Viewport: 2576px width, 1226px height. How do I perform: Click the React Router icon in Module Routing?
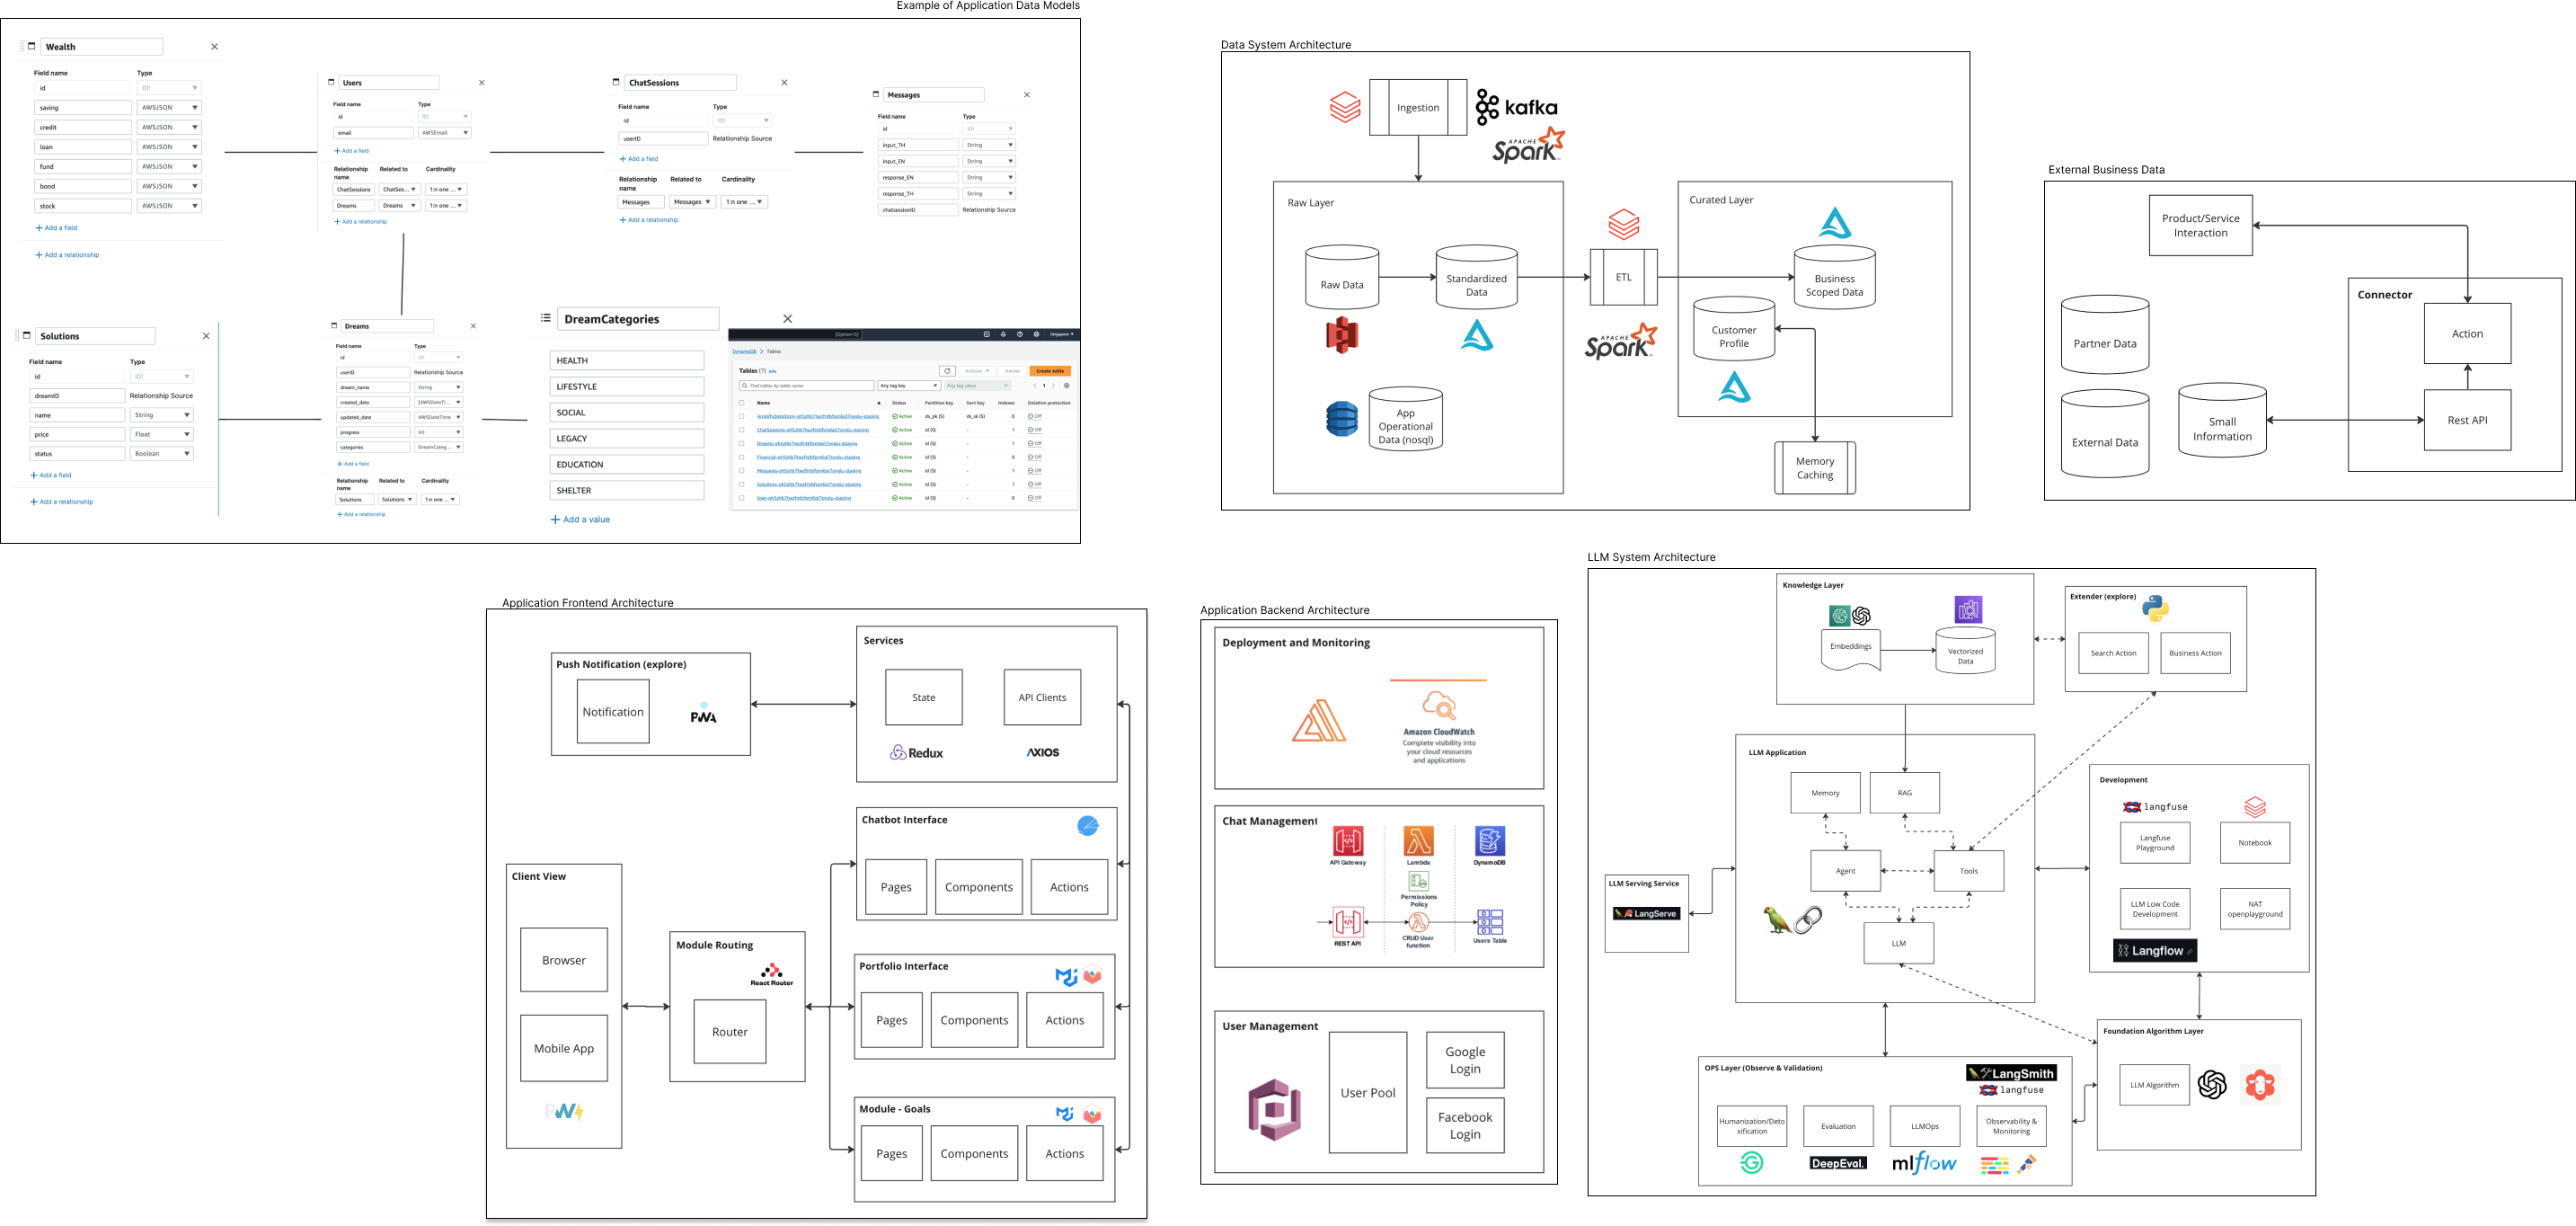pos(771,972)
